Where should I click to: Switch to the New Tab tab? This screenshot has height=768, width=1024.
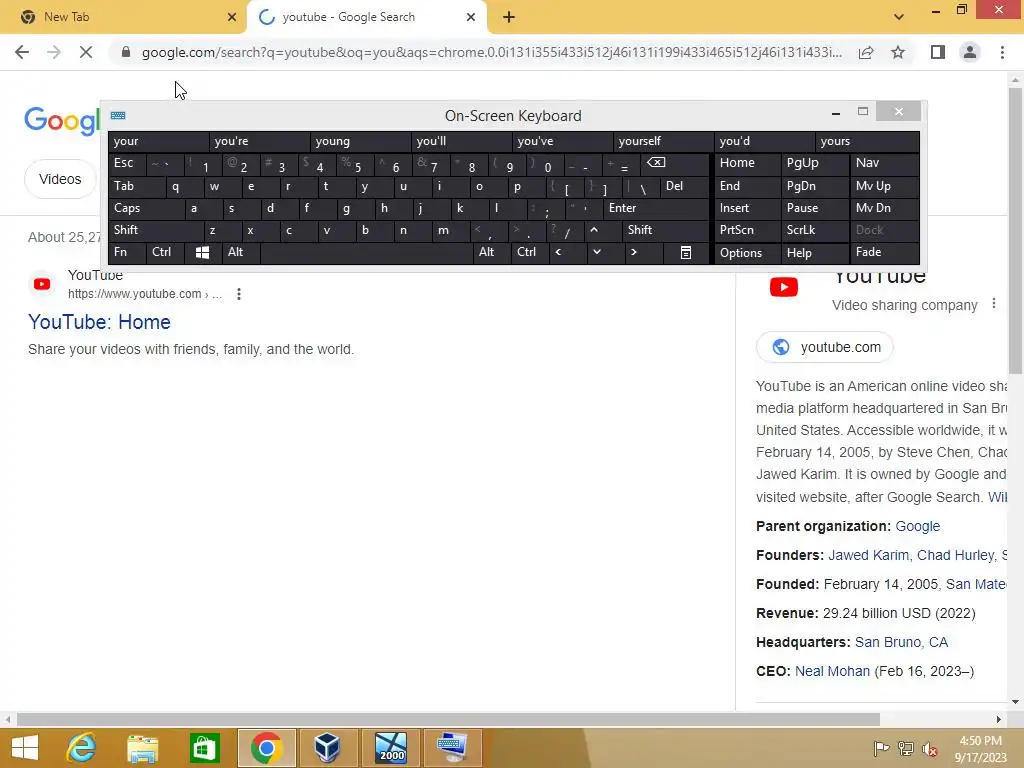click(124, 17)
